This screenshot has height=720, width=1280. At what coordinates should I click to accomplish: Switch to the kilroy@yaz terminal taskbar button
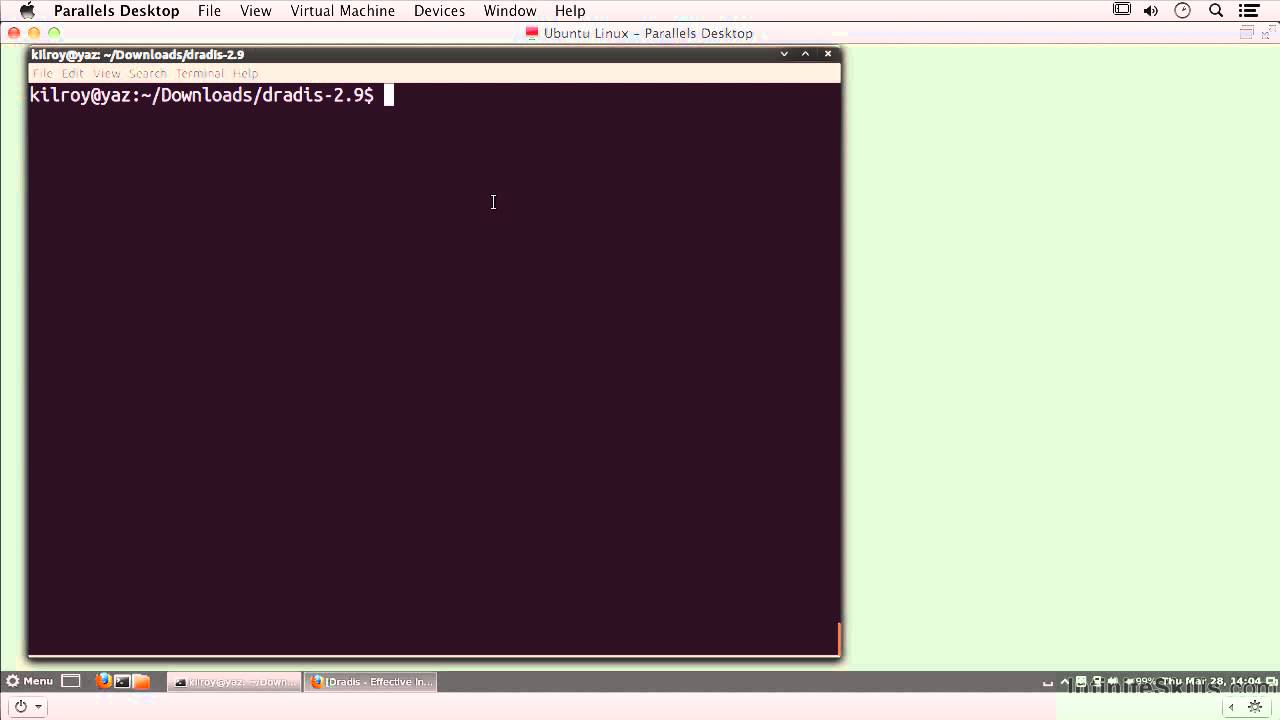[x=234, y=682]
